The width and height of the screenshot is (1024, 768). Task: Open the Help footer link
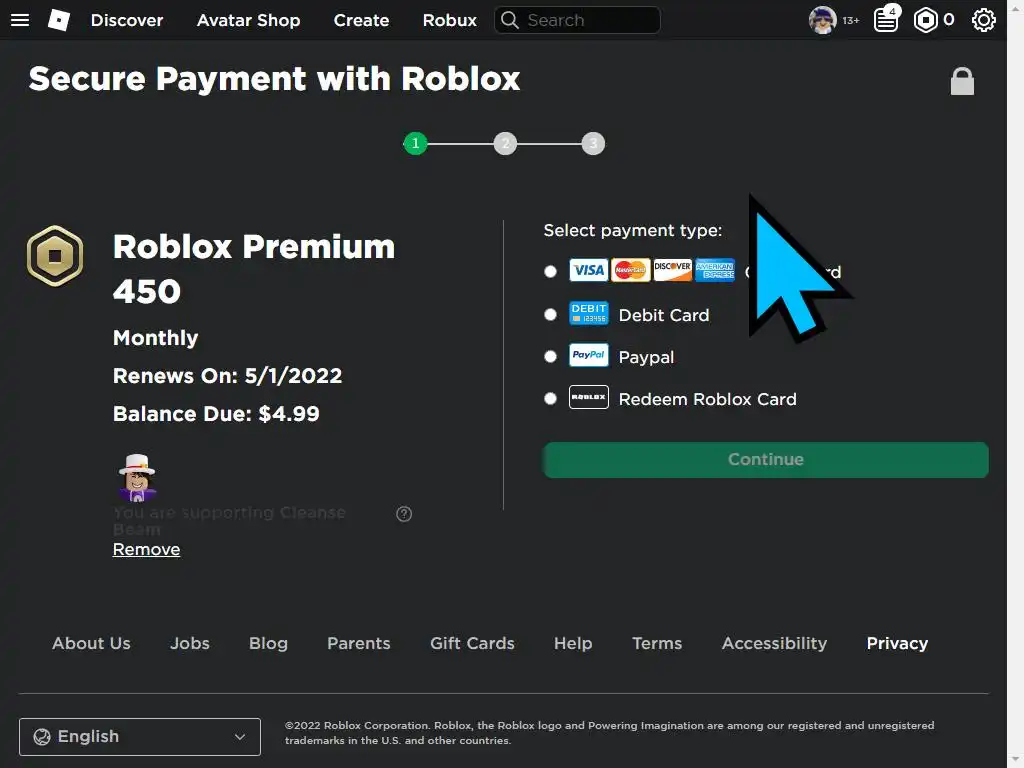coord(573,643)
